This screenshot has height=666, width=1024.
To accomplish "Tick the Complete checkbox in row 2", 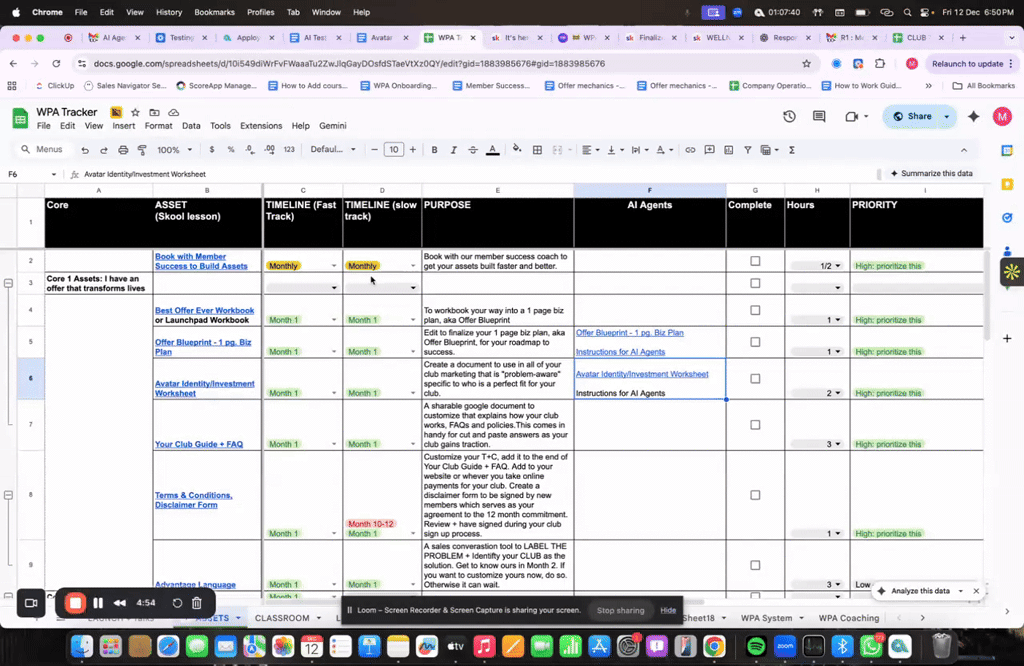I will 755,261.
